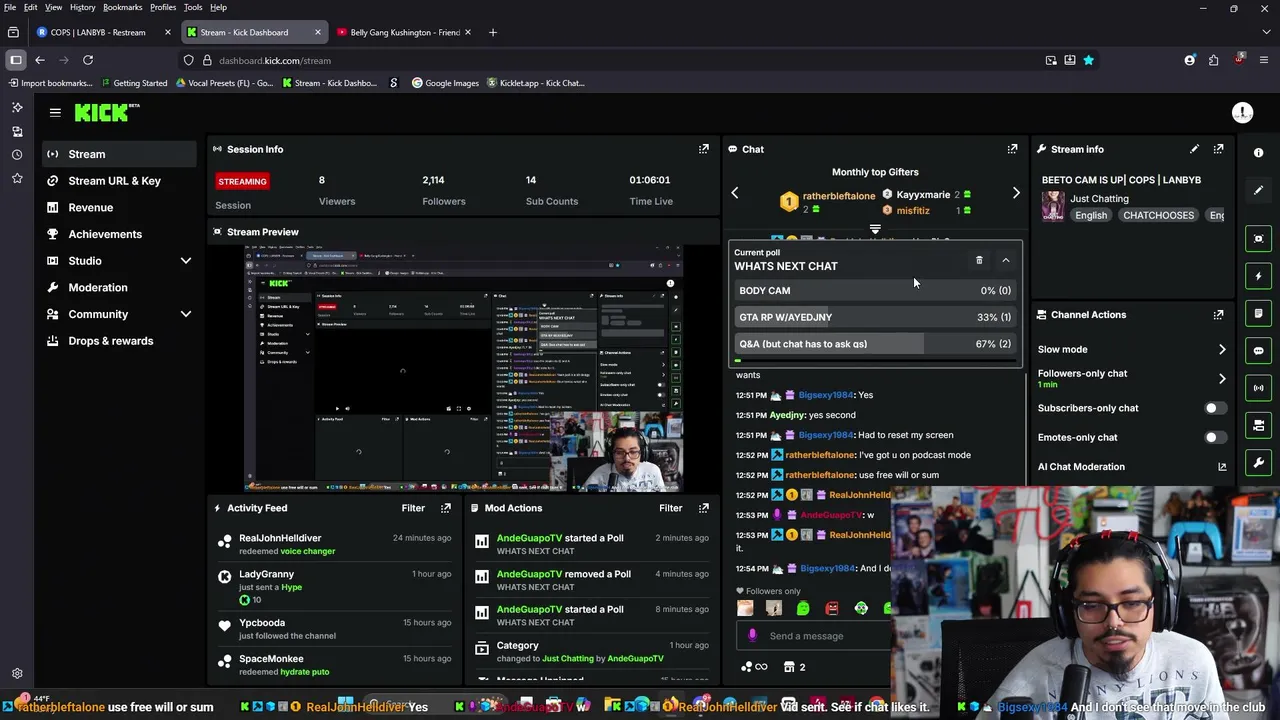Click the CHATCHOOSES tag
Screen dimensions: 1280x720
(1158, 215)
